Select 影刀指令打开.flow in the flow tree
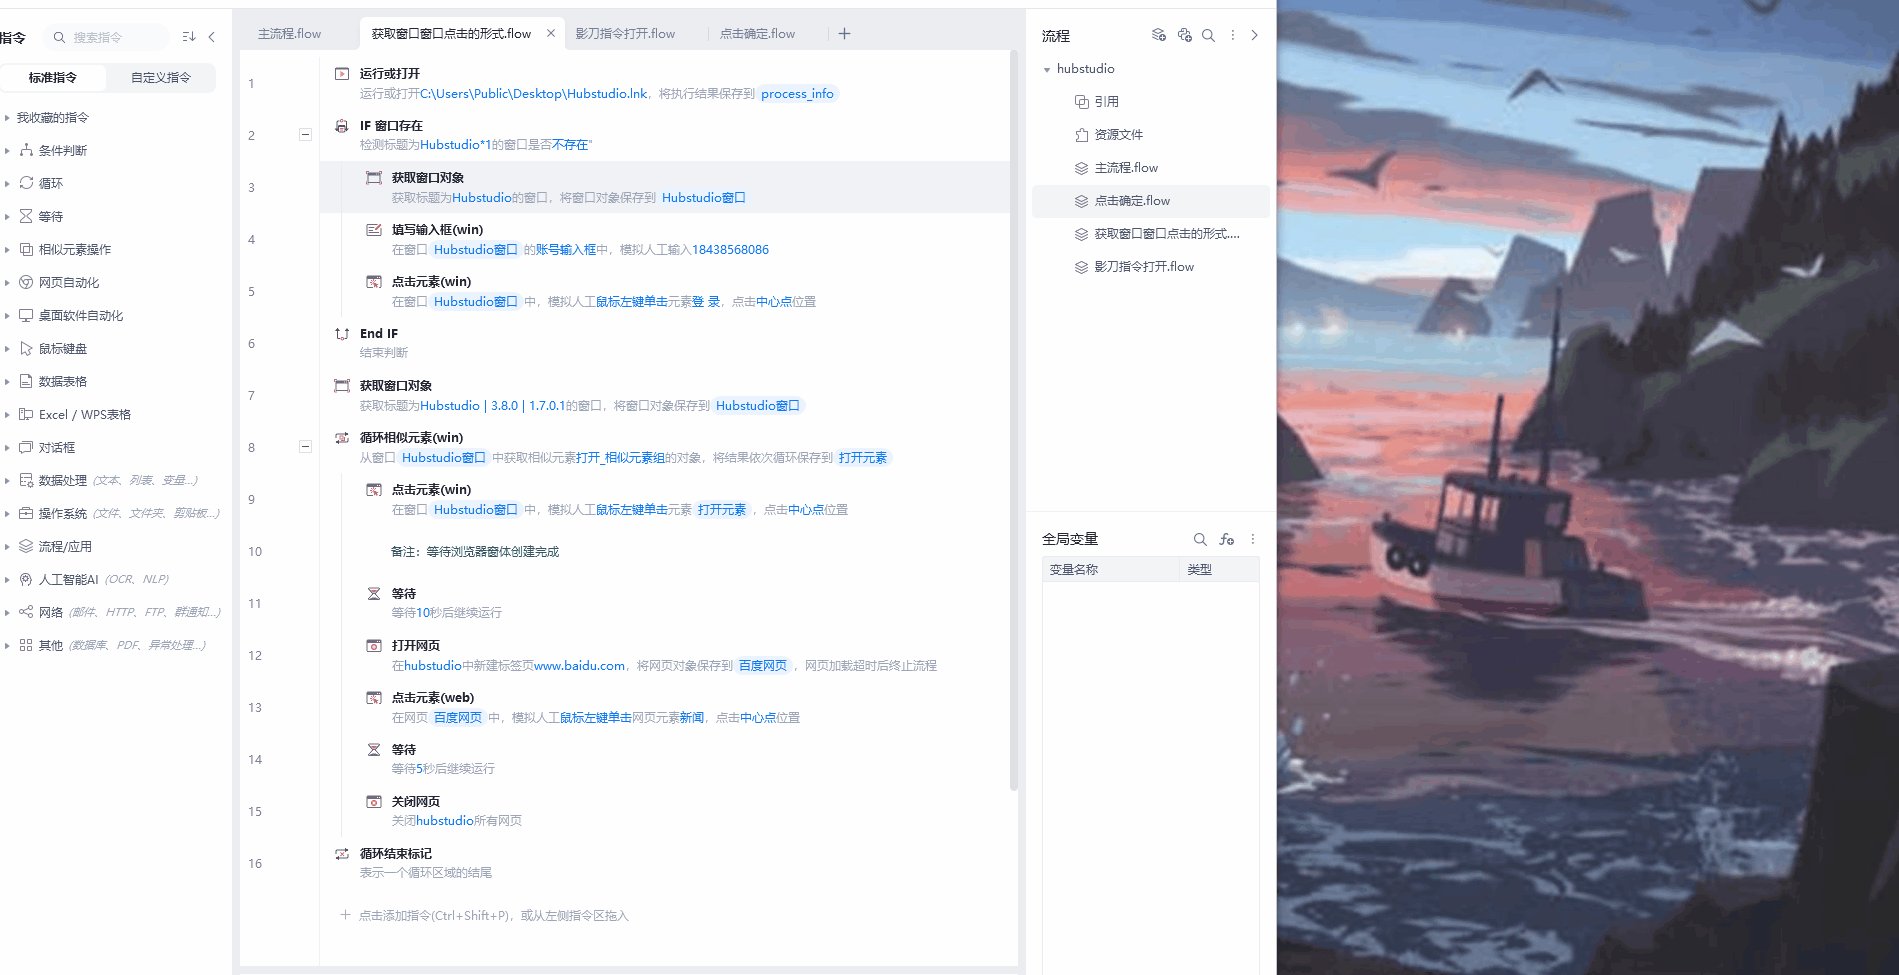The width and height of the screenshot is (1899, 975). coord(1144,267)
